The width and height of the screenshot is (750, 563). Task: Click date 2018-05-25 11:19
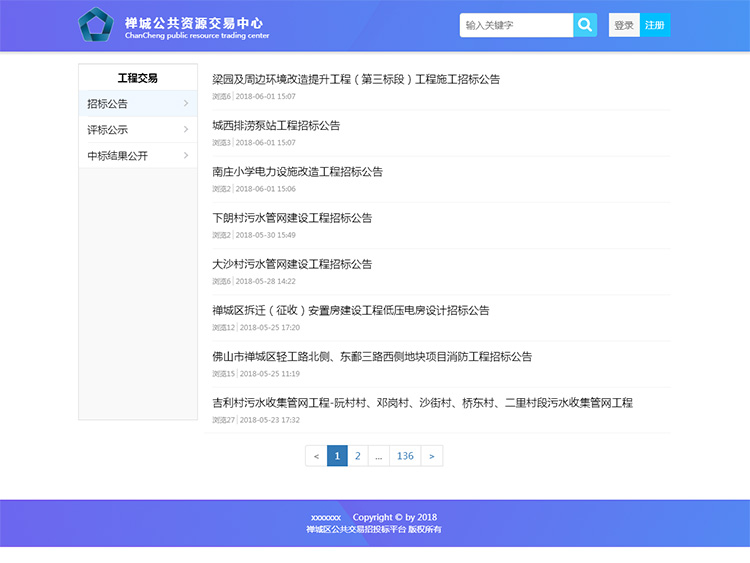tap(270, 374)
